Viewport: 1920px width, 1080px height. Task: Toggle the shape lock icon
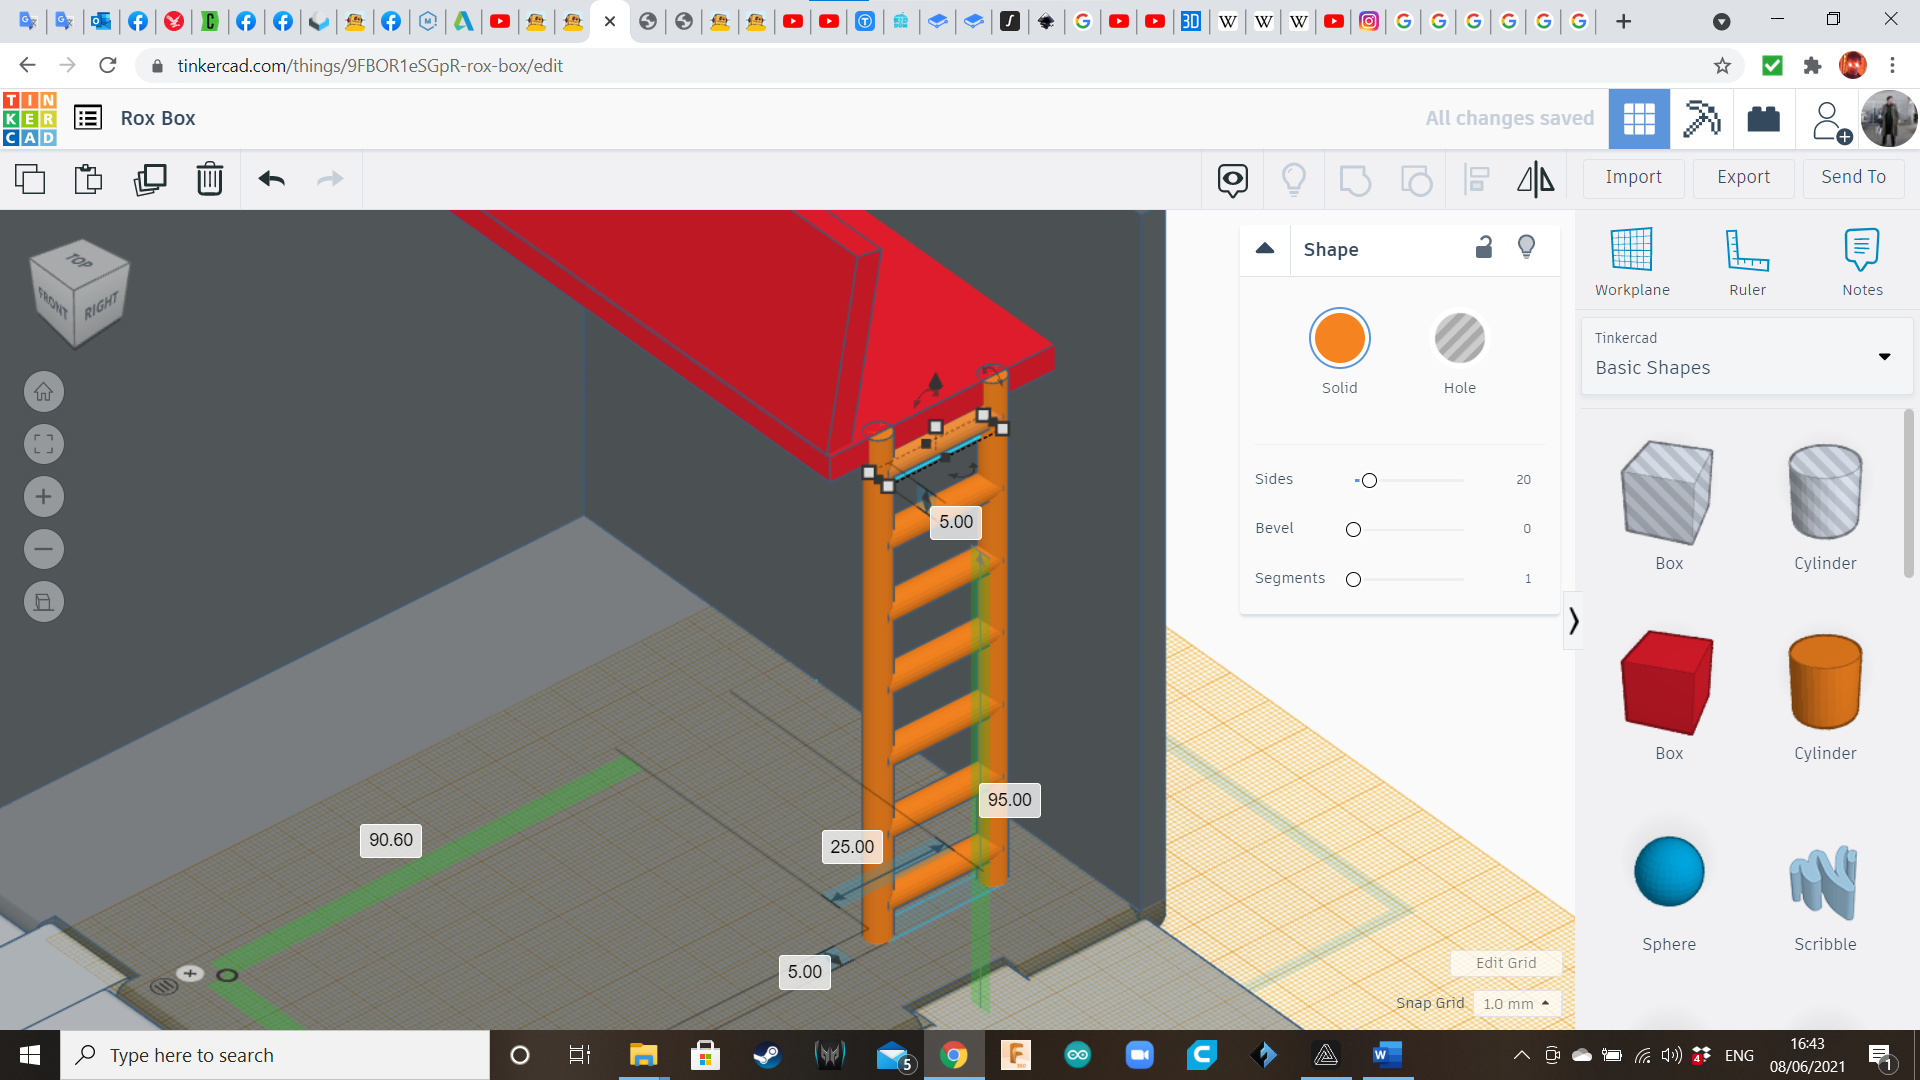click(x=1484, y=247)
